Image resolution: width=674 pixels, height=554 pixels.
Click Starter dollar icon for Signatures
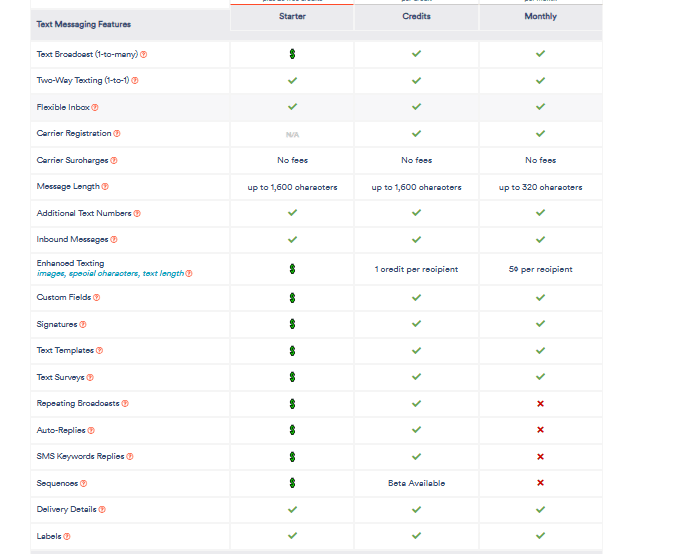pos(292,324)
